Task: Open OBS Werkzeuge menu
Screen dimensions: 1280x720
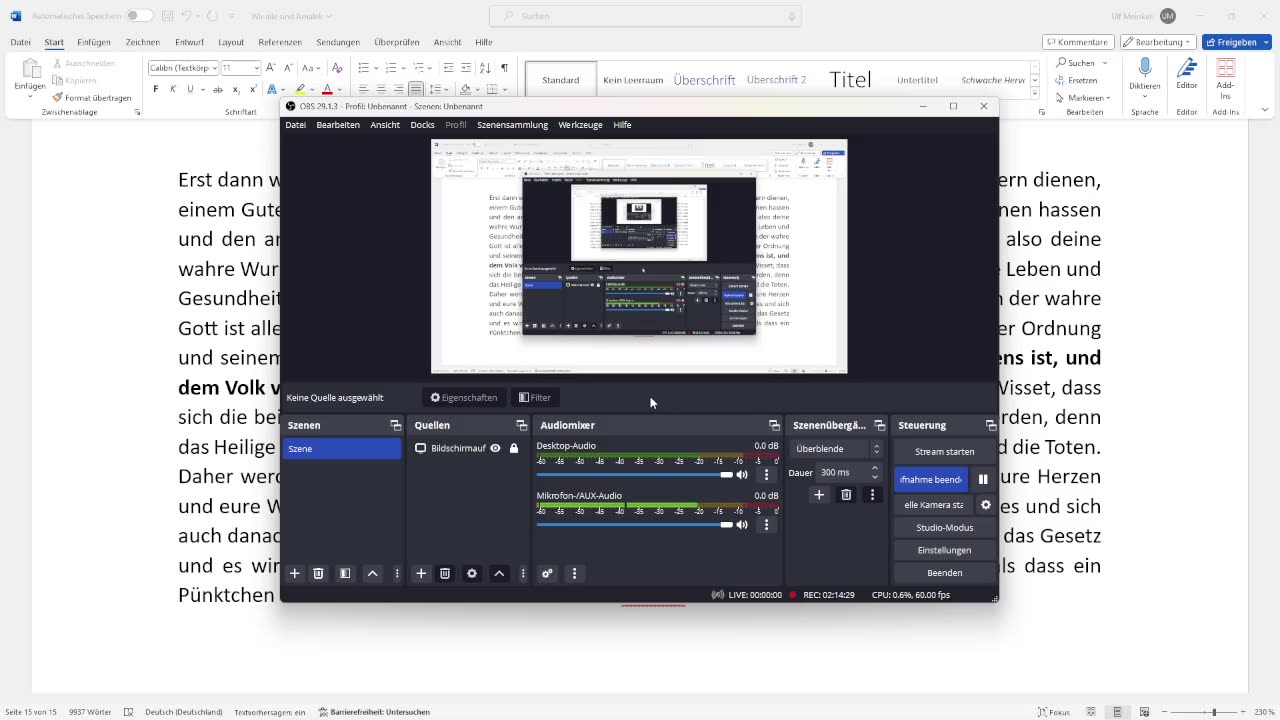Action: [x=580, y=125]
